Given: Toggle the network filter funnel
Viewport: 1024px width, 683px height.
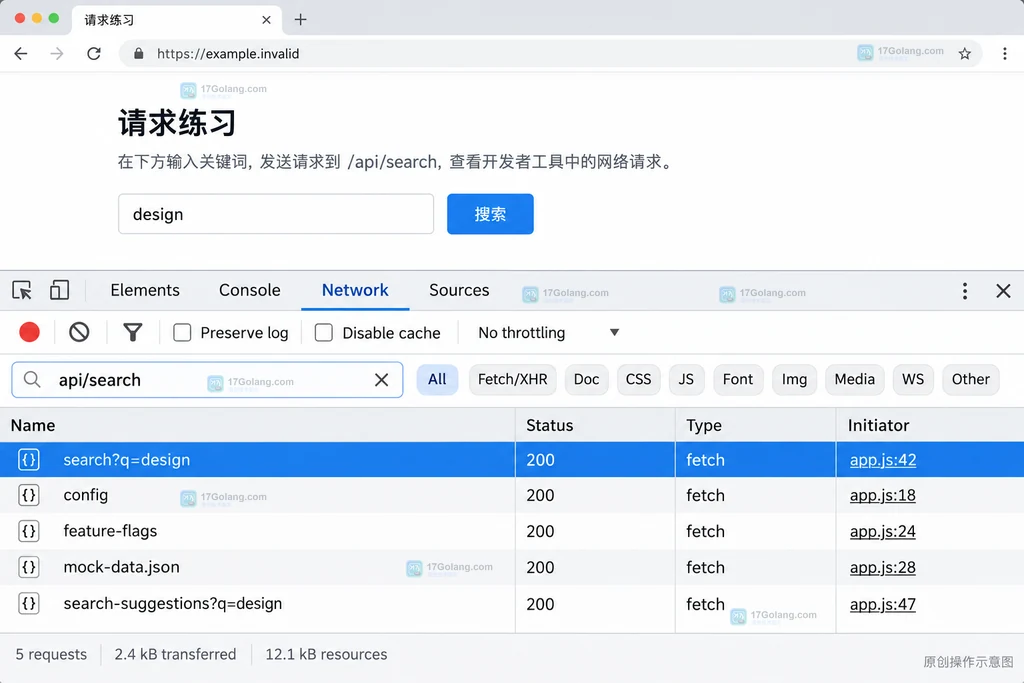Looking at the screenshot, I should [x=133, y=332].
